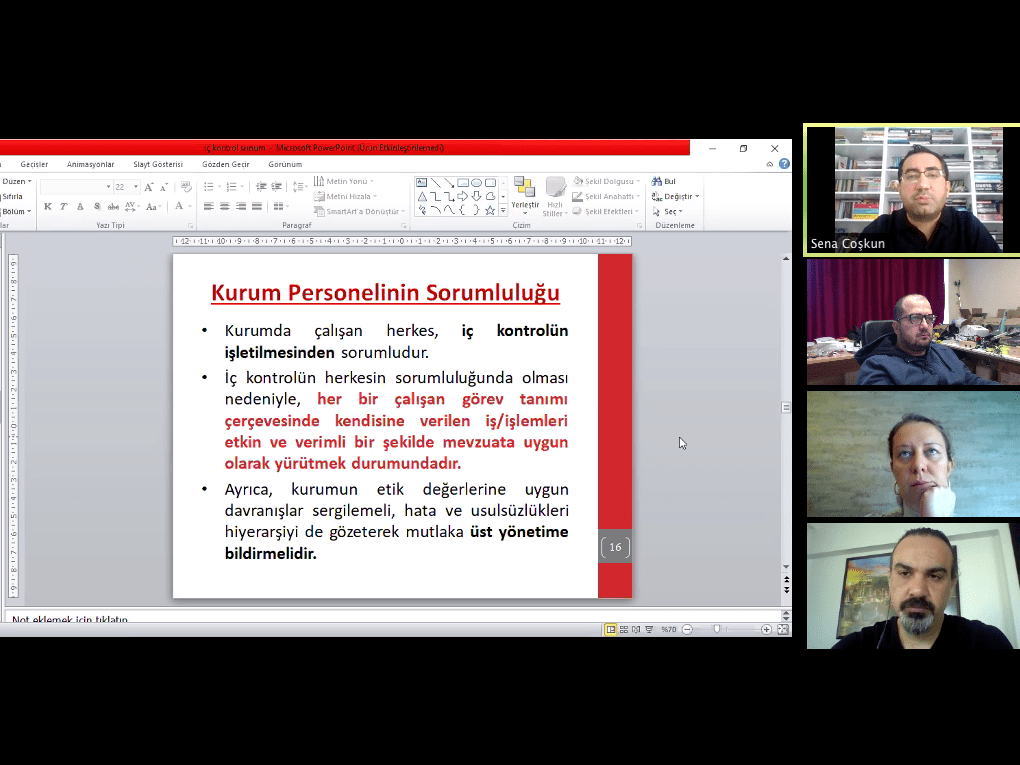Screen dimensions: 1020x765
Task: Switch to Normal view in status bar
Action: pyautogui.click(x=610, y=629)
